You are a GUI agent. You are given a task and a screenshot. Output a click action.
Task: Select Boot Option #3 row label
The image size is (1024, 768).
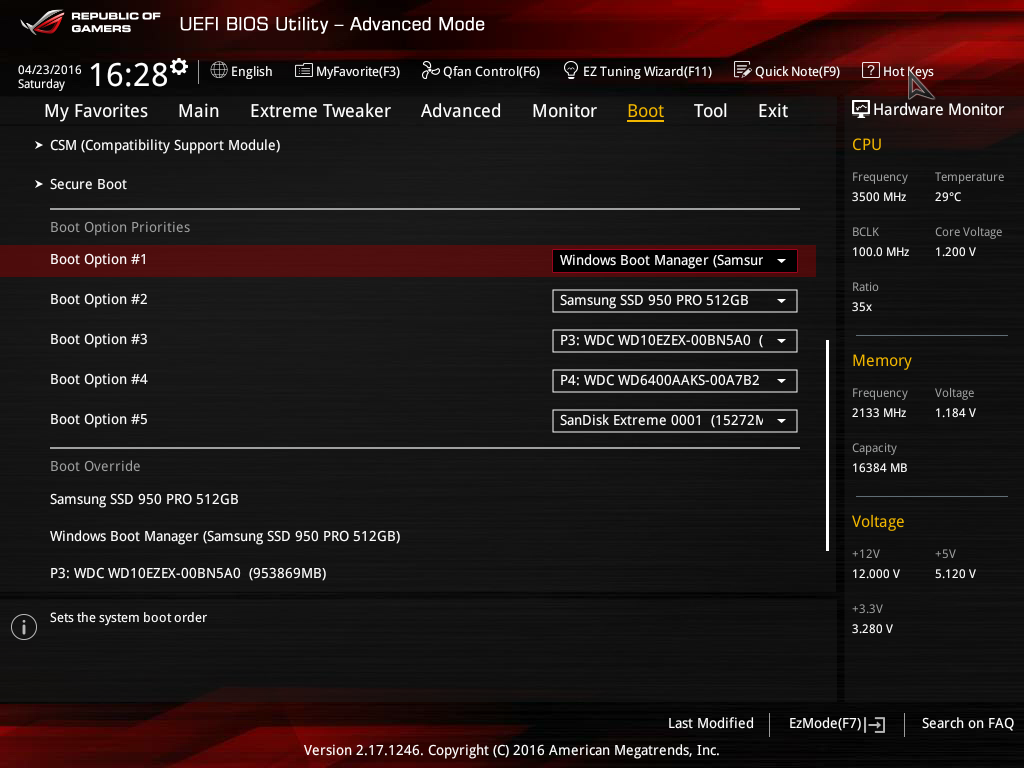(99, 339)
